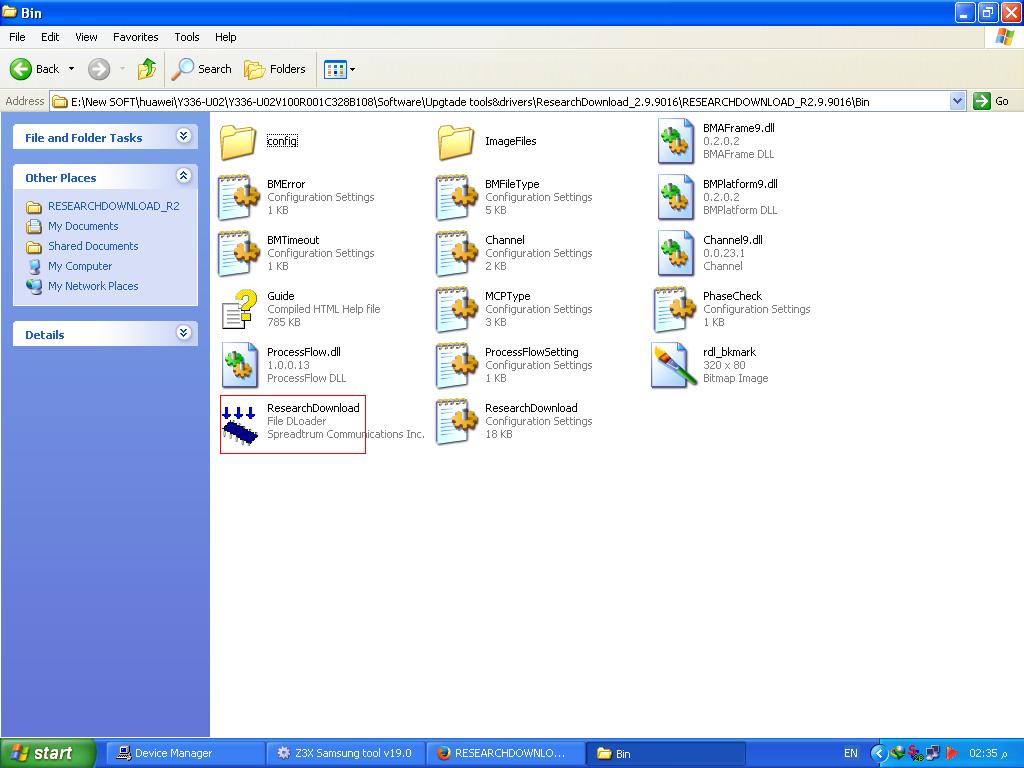The image size is (1024, 768).
Task: Expand the address bar dropdown
Action: click(957, 101)
